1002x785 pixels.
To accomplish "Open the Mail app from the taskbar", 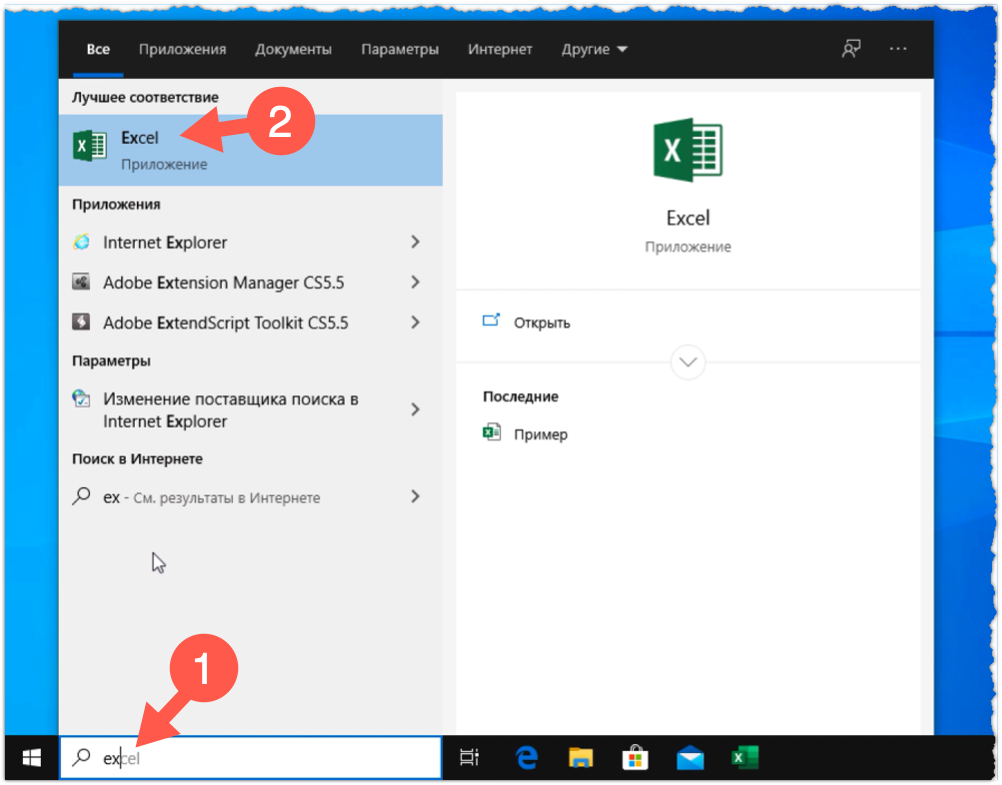I will [690, 759].
